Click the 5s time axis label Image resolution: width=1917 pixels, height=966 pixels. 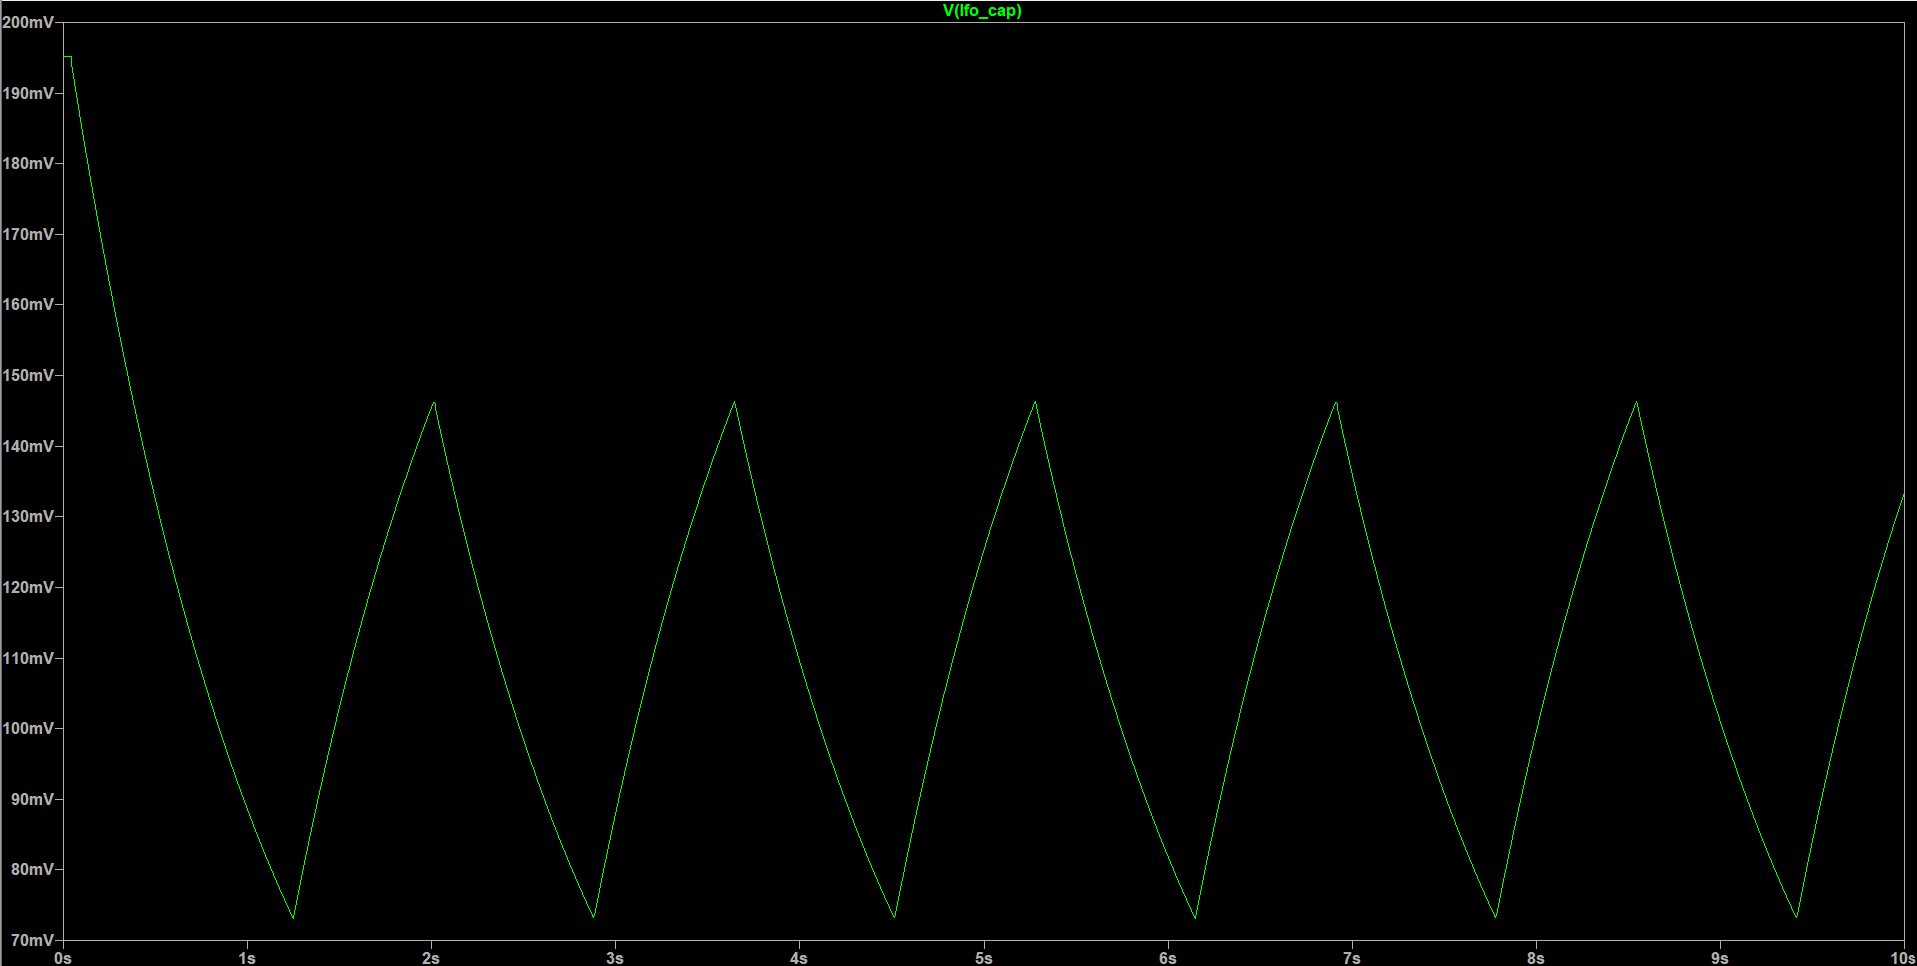click(984, 958)
